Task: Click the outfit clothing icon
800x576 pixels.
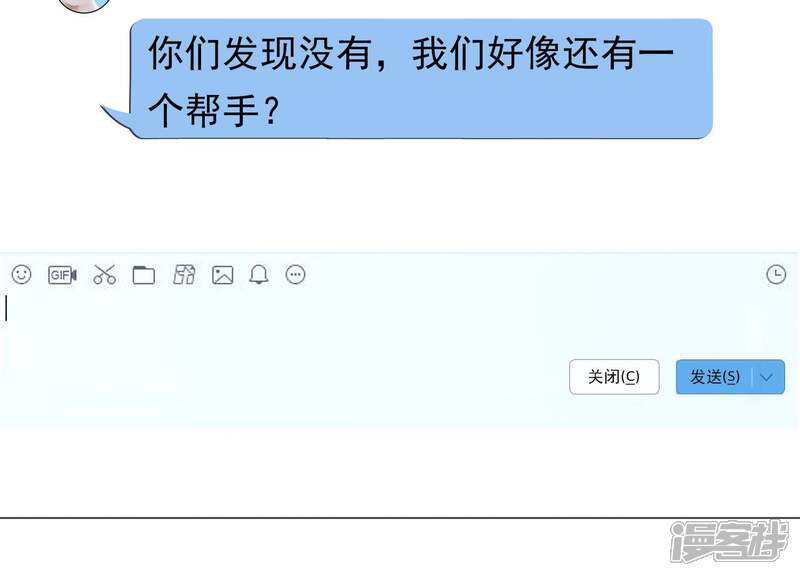Action: pos(184,274)
